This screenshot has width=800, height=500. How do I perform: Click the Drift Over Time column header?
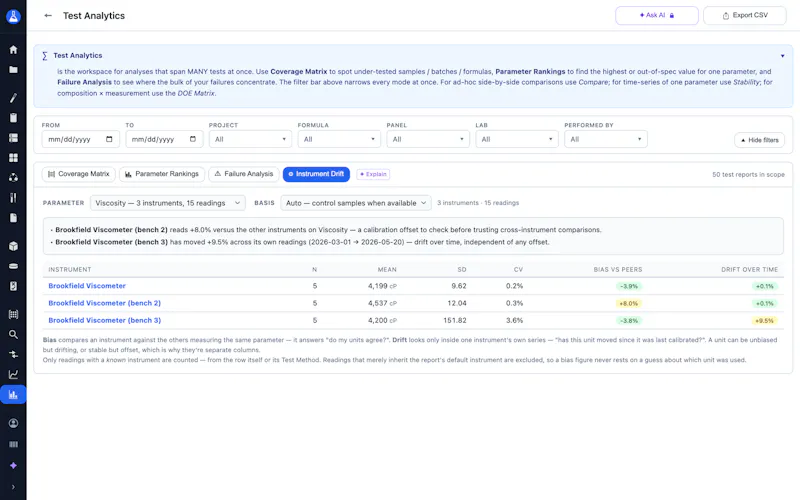(749, 269)
